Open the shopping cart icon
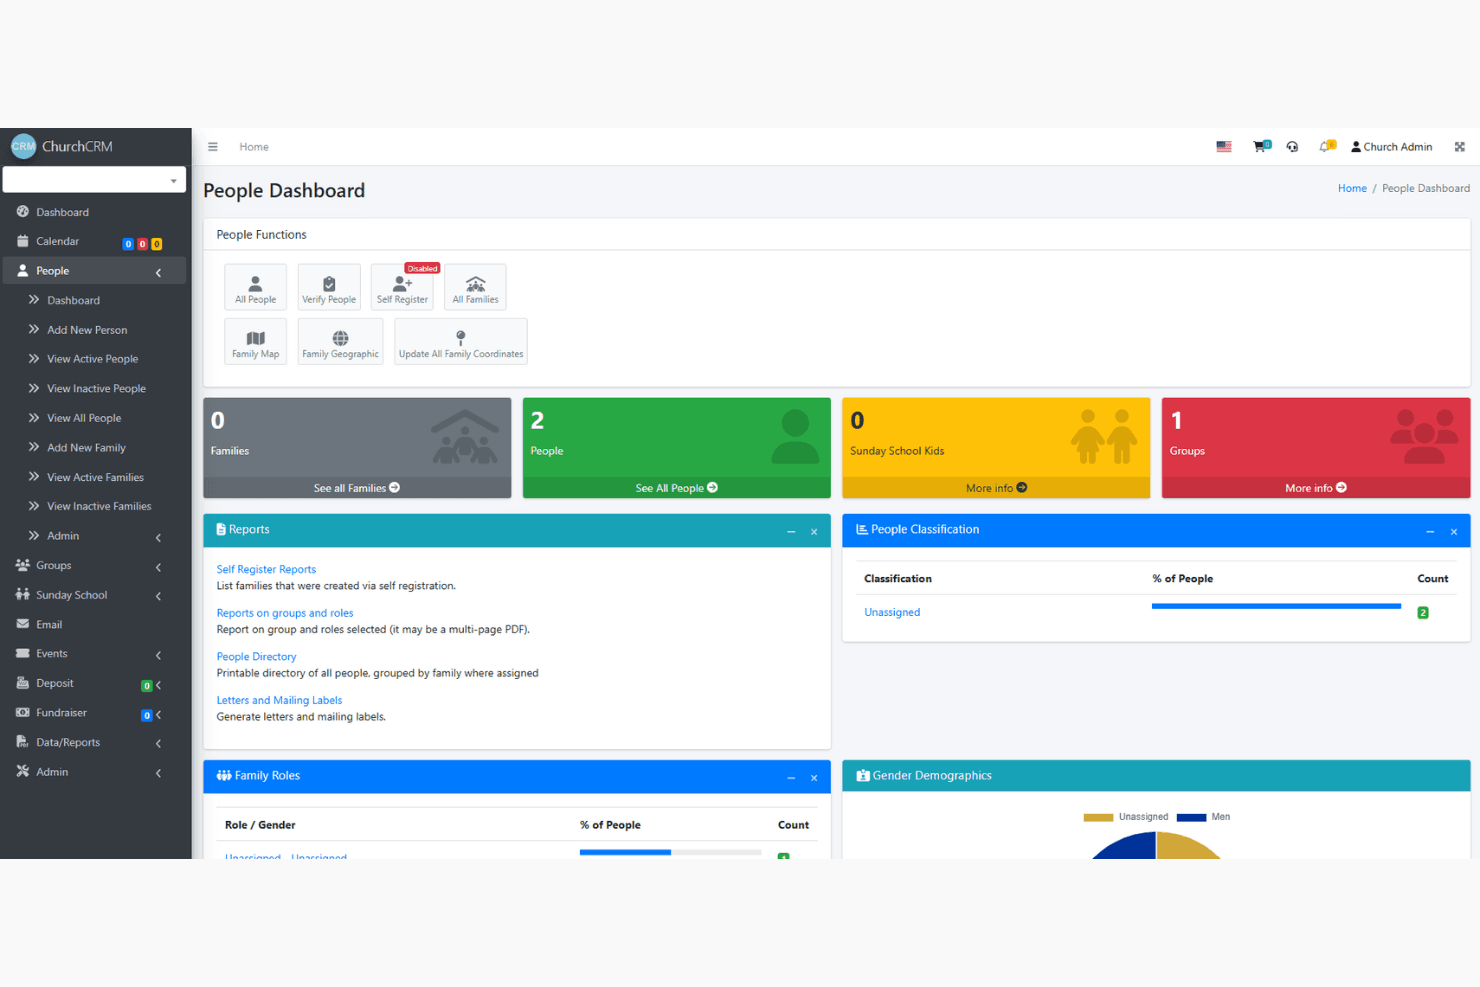Viewport: 1480px width, 987px height. 1261,146
